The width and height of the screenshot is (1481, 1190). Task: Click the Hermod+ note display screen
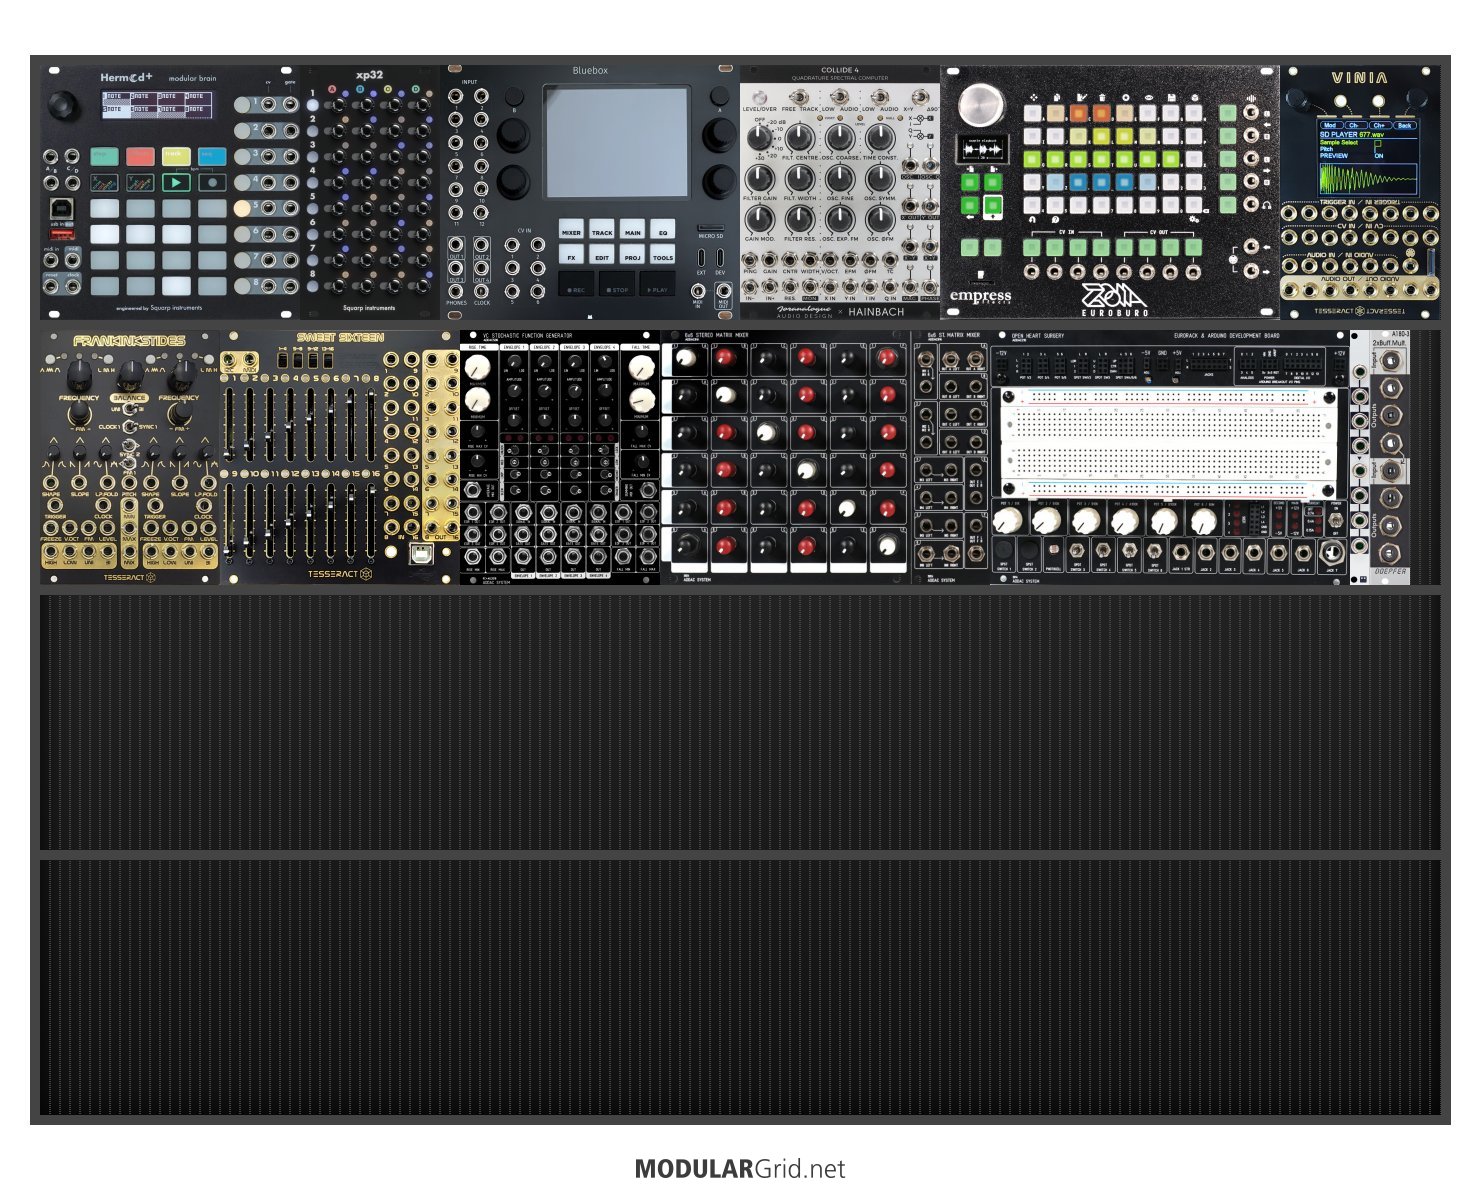tap(158, 103)
